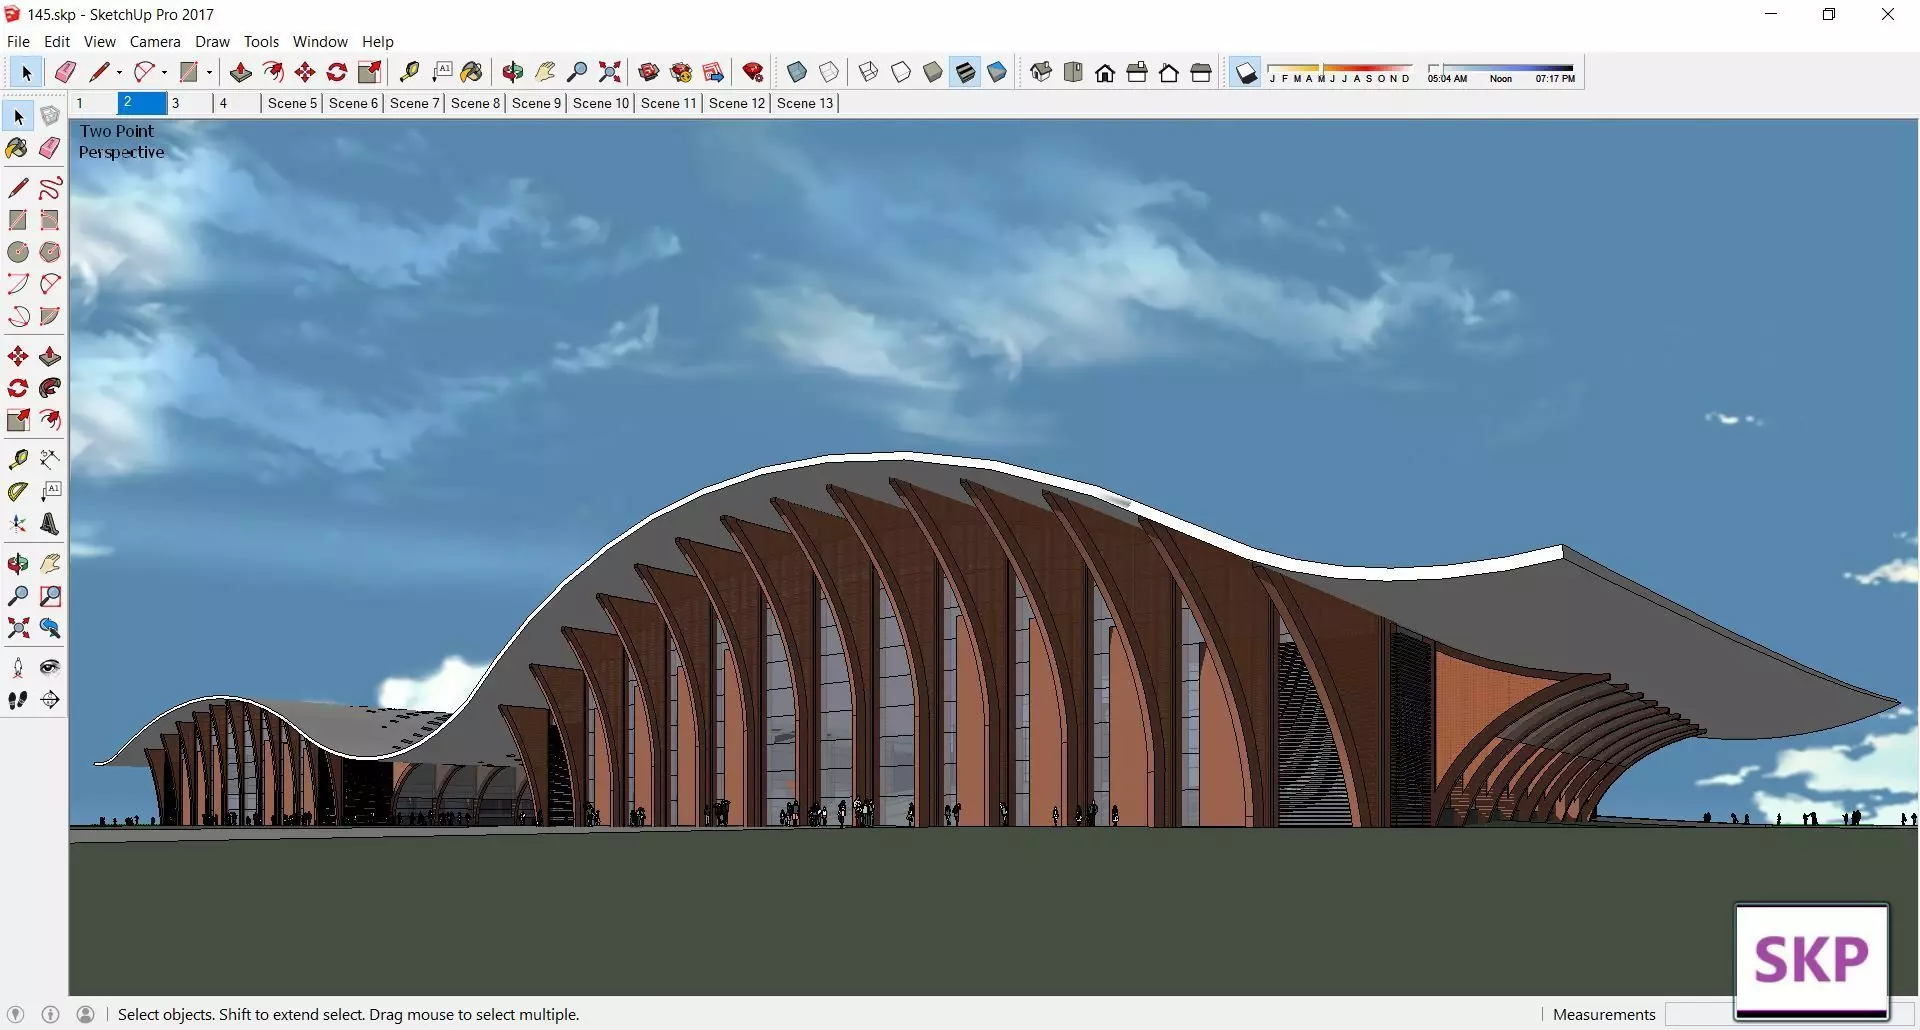Toggle Back Edges face style
The image size is (1920, 1030).
[829, 72]
